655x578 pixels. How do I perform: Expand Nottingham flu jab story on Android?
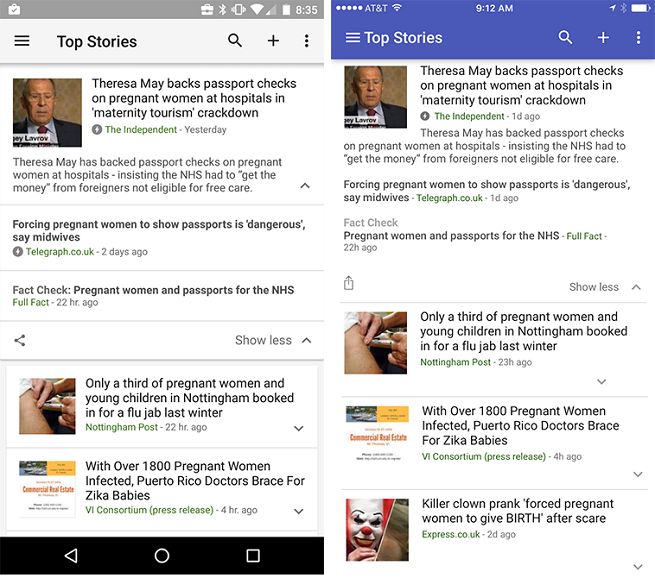[299, 428]
